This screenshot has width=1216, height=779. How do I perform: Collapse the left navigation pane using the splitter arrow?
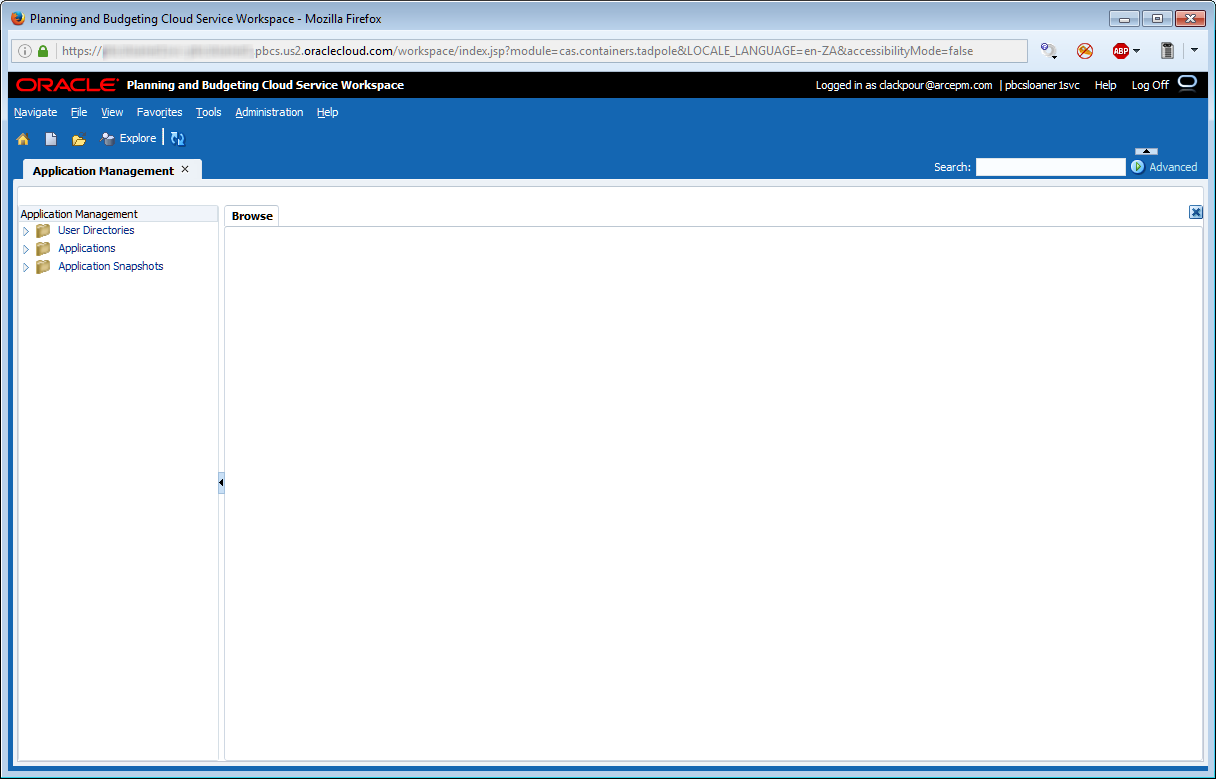click(221, 483)
